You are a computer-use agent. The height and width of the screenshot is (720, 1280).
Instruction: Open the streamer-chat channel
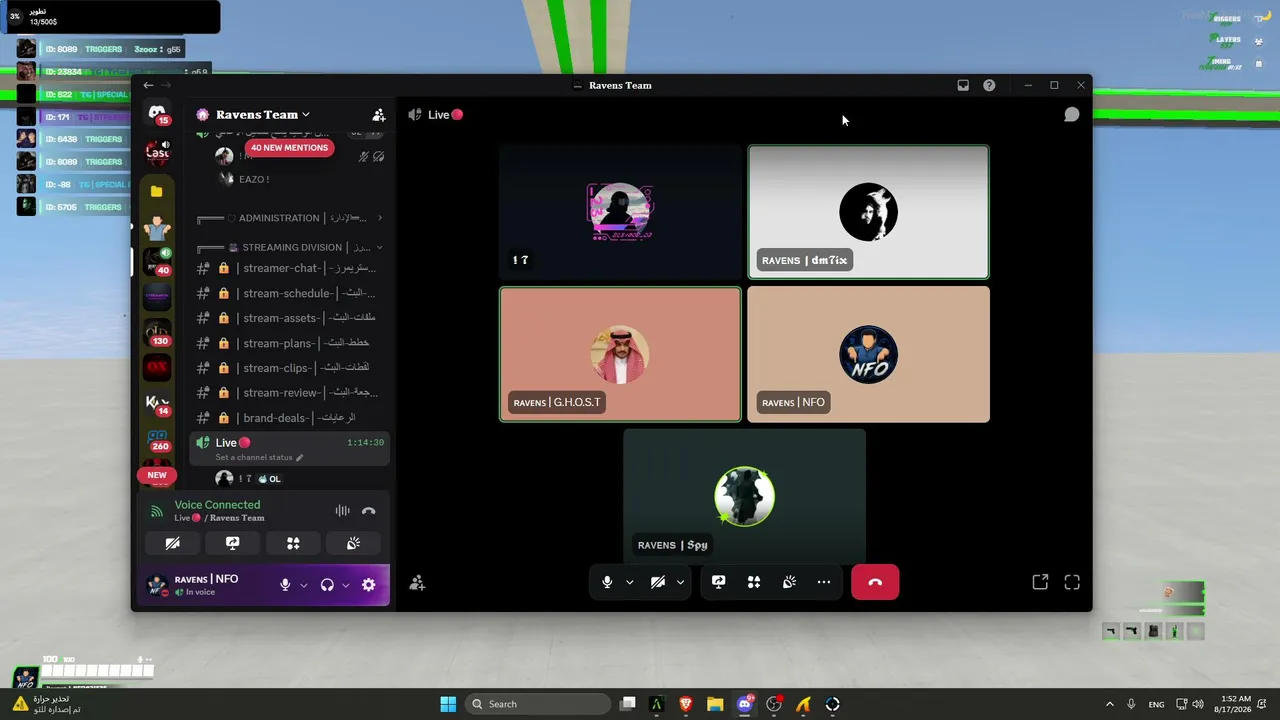click(x=289, y=268)
